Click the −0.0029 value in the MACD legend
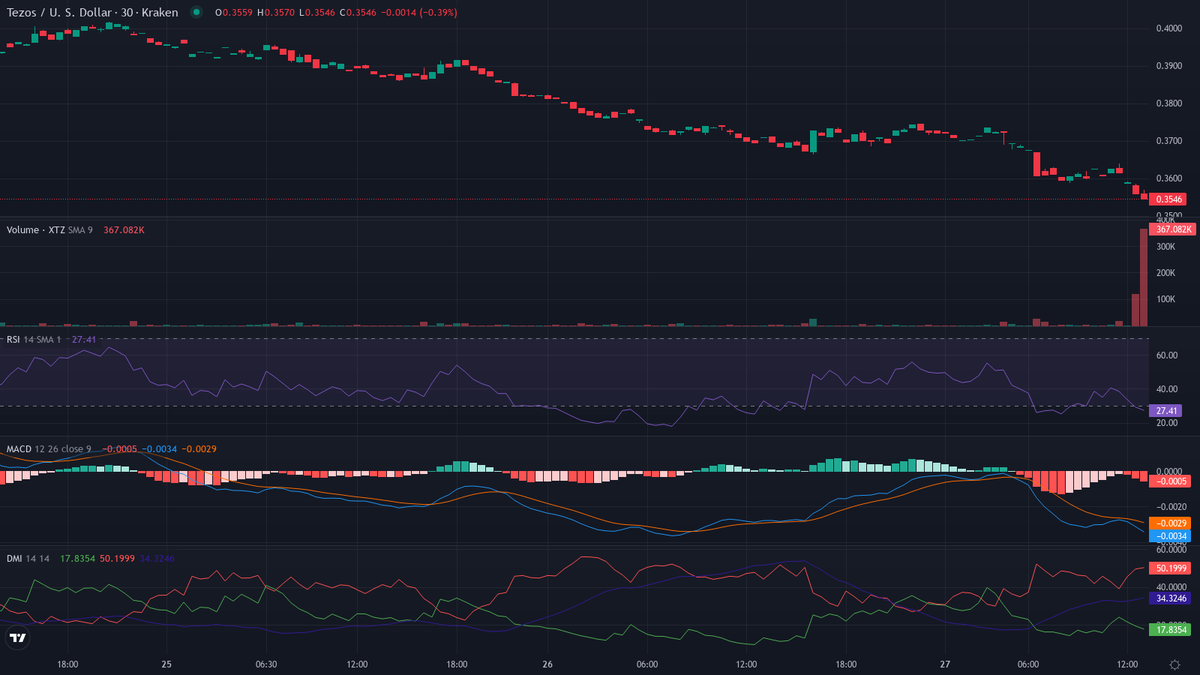Screen dimensions: 1200x675 pyautogui.click(x=199, y=449)
